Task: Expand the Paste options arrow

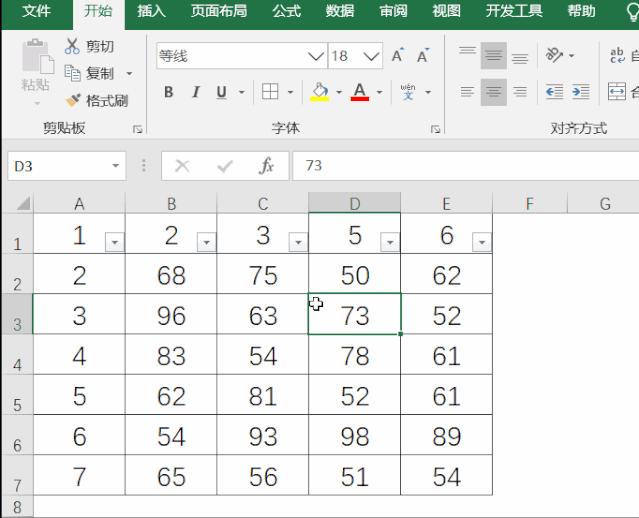Action: tap(37, 104)
